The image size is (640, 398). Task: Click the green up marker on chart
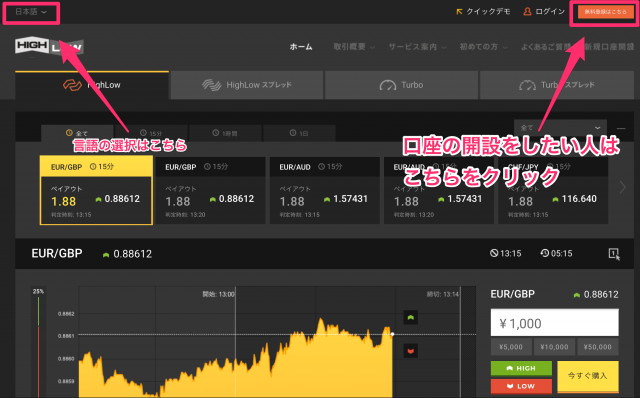(x=411, y=317)
